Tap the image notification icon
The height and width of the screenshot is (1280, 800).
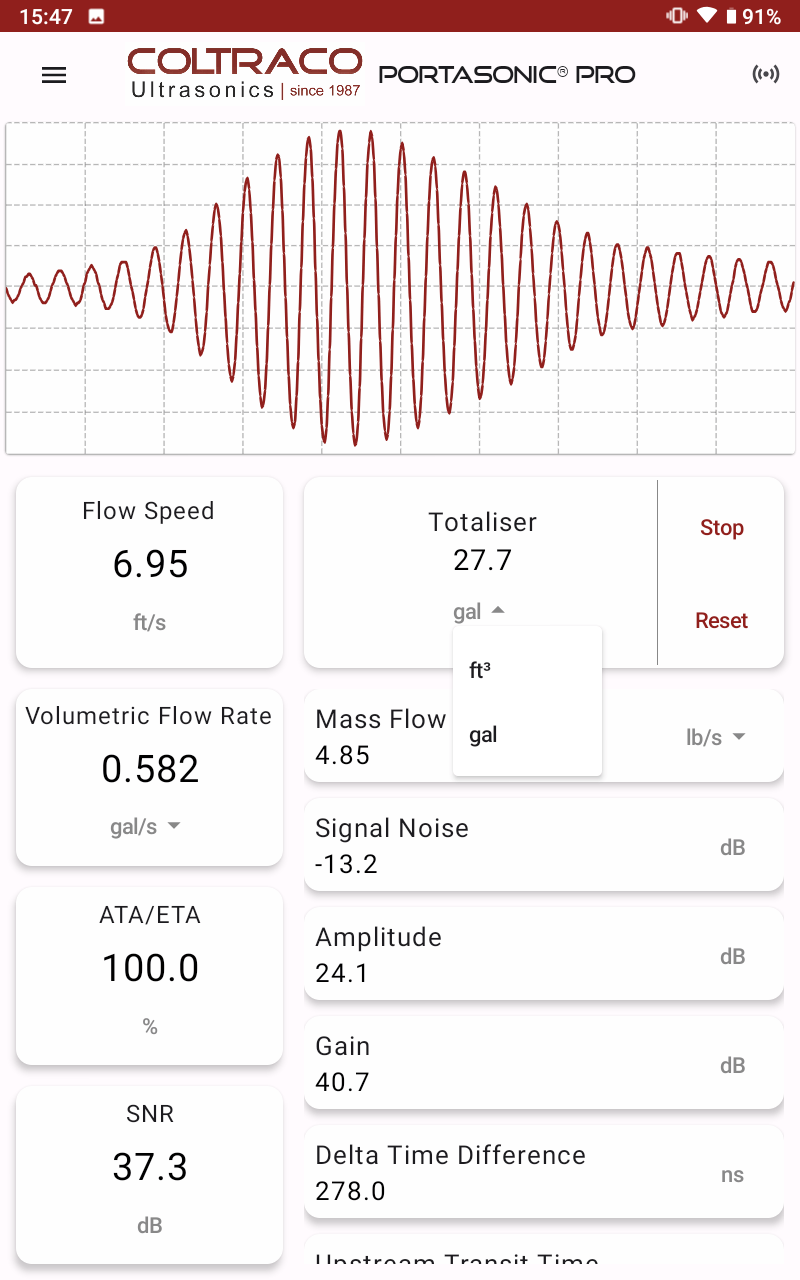(97, 16)
